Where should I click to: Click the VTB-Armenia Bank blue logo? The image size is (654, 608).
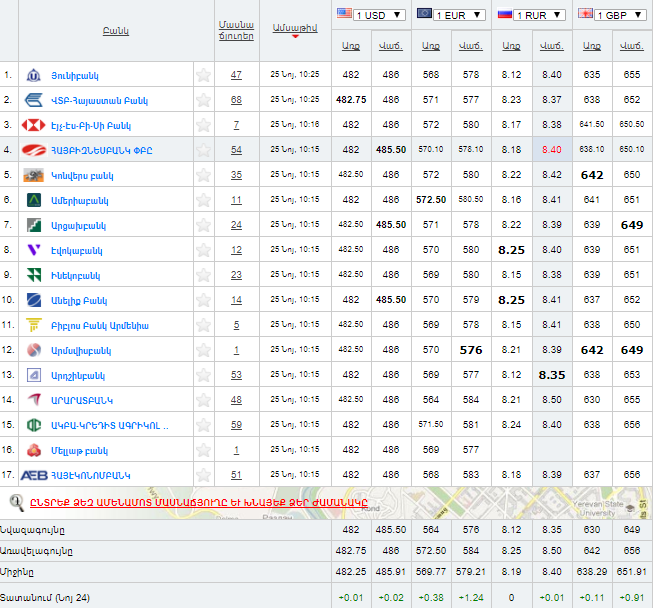(33, 100)
